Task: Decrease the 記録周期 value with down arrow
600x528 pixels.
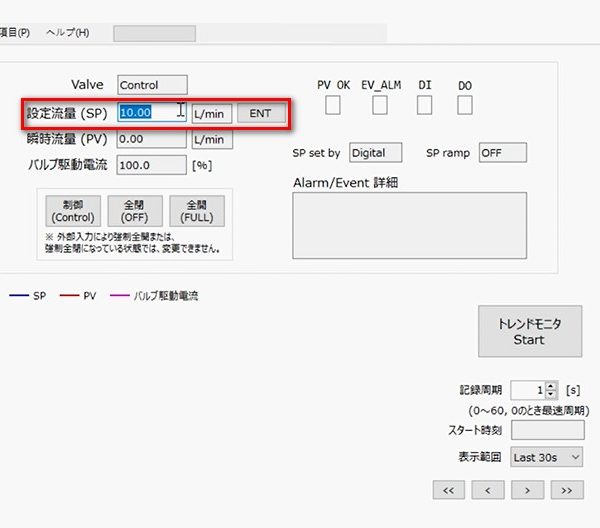Action: (551, 395)
